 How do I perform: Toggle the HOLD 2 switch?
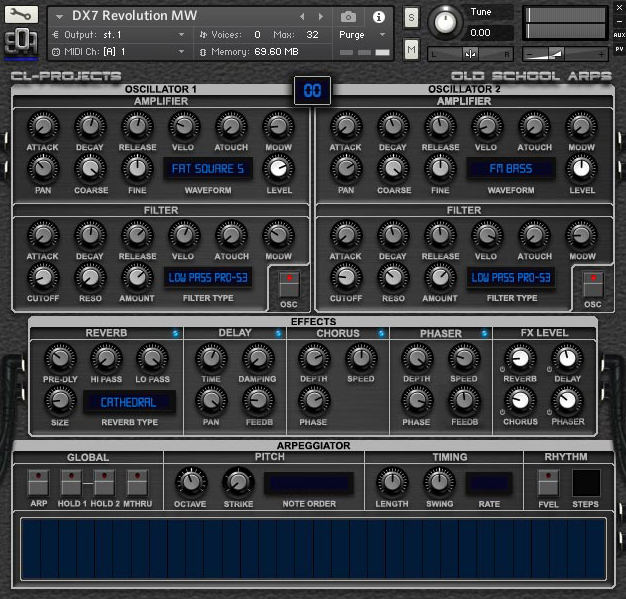104,482
